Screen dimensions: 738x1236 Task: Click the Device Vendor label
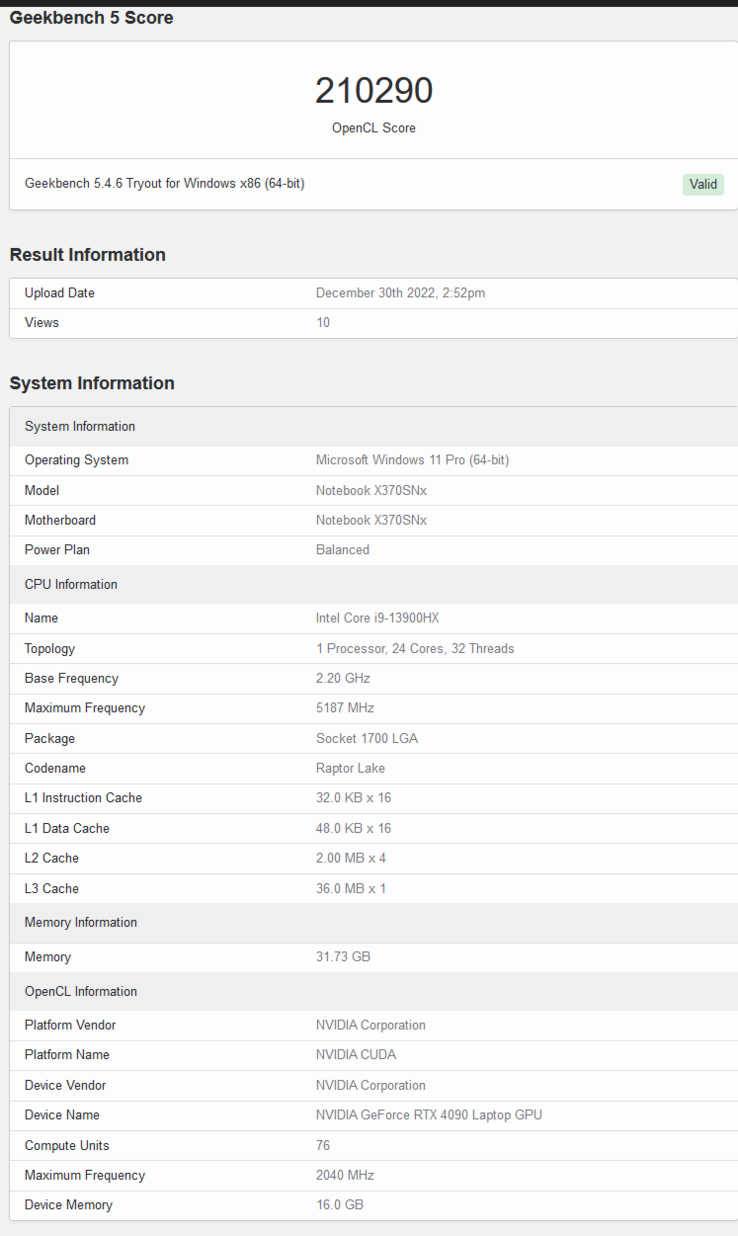[65, 1085]
